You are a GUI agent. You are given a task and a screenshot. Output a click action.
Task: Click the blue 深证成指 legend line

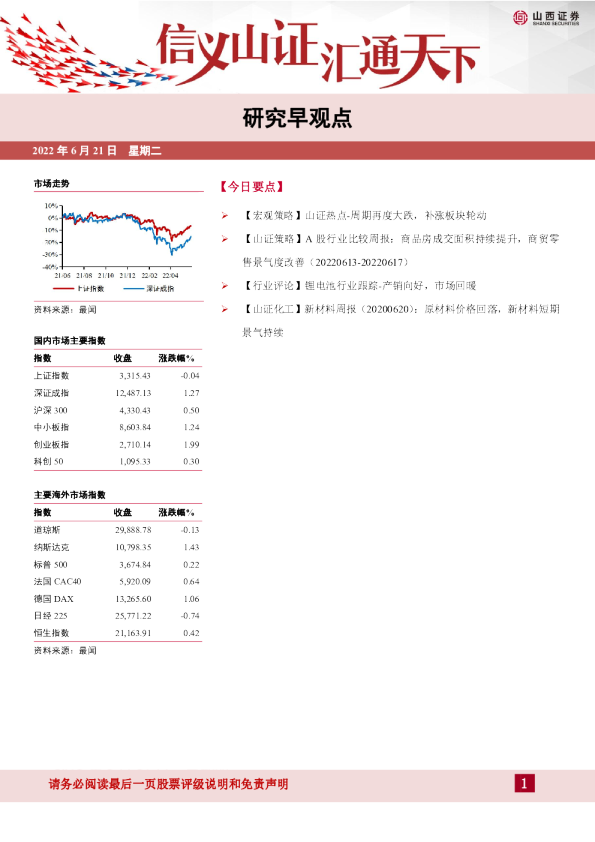133,289
